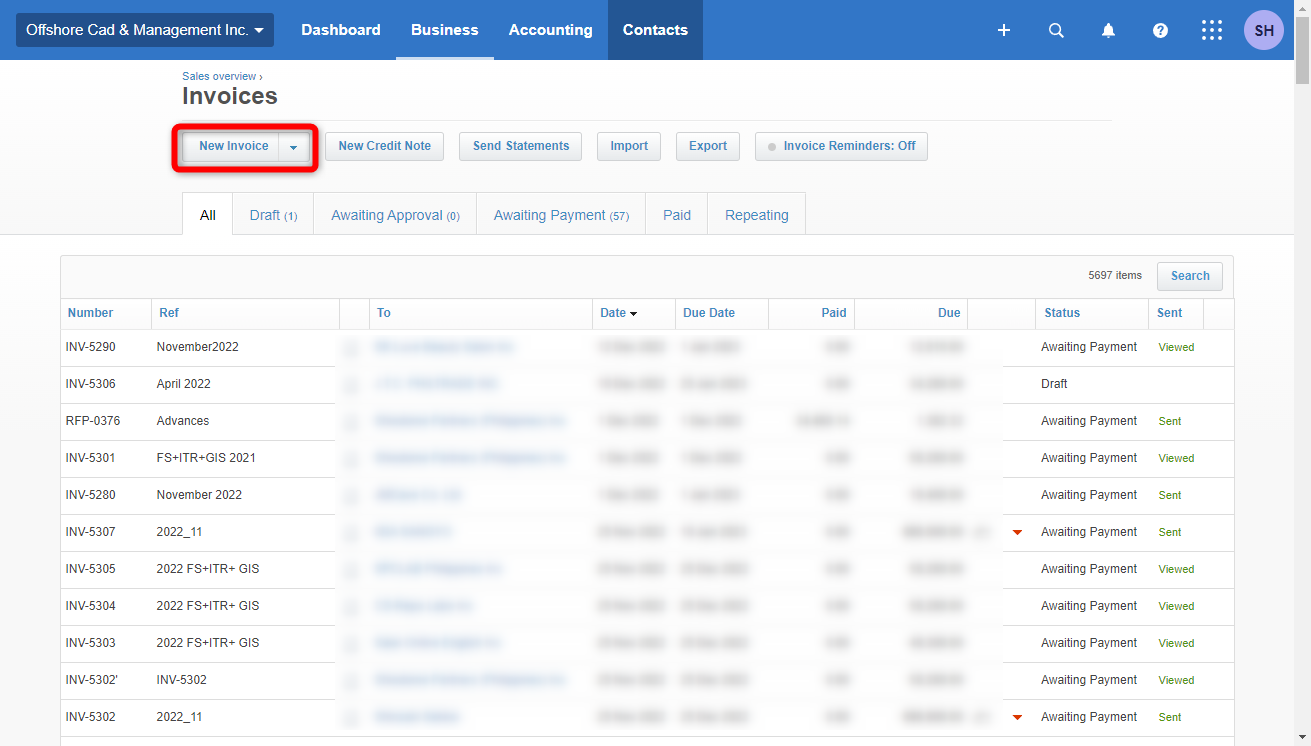
Task: Open the plus create-new icon
Action: pos(1004,30)
